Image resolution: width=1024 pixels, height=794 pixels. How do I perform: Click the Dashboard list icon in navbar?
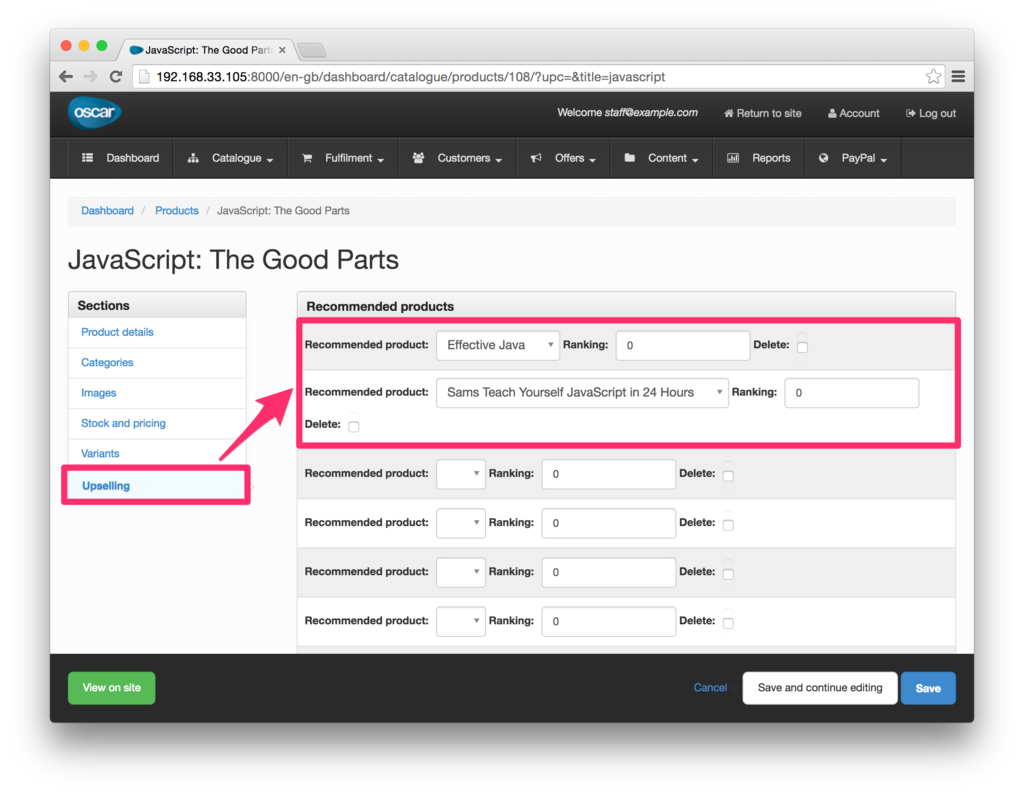point(87,157)
